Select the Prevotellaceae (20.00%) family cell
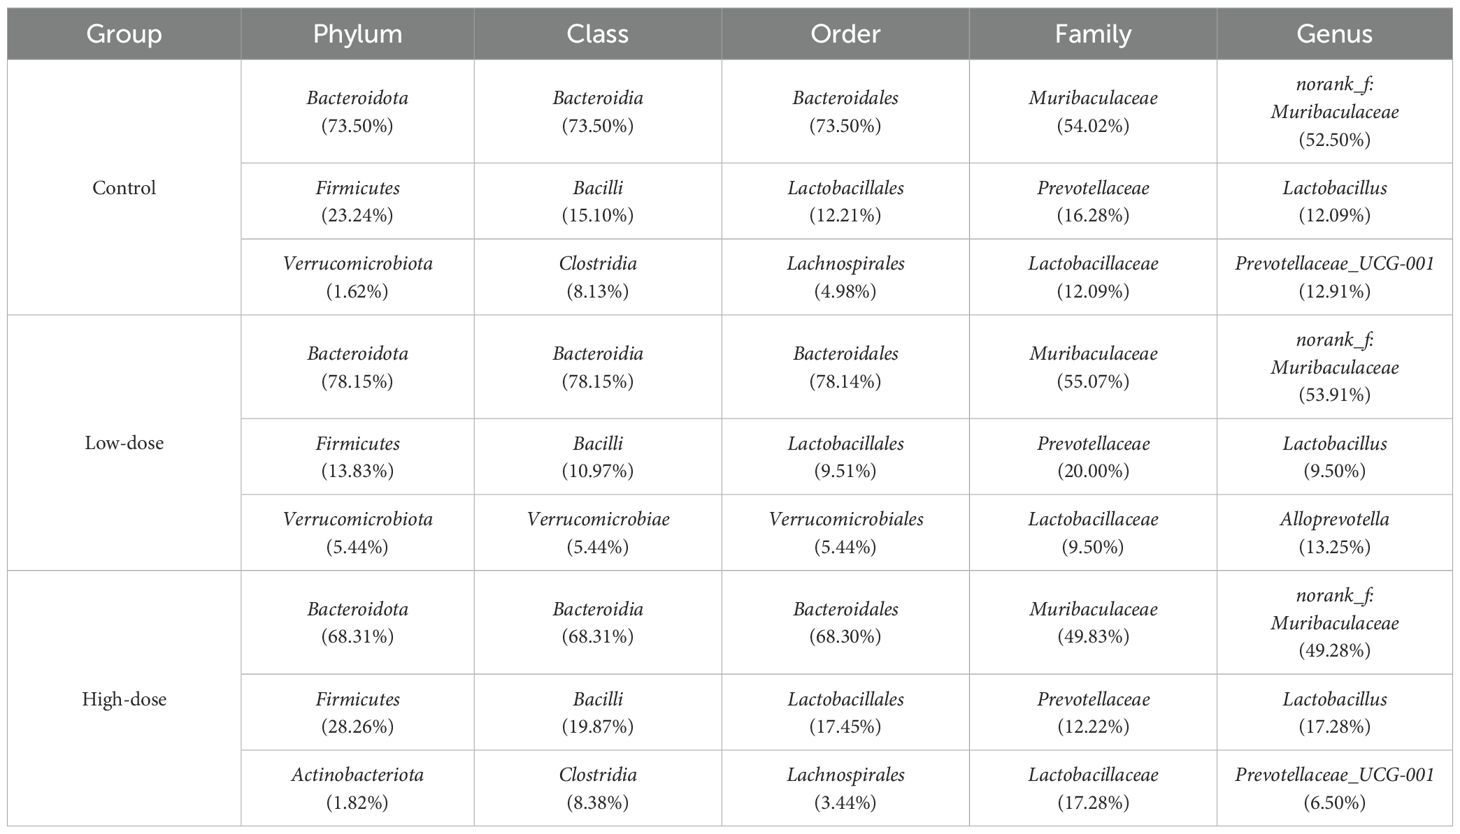The image size is (1460, 834). [1093, 457]
